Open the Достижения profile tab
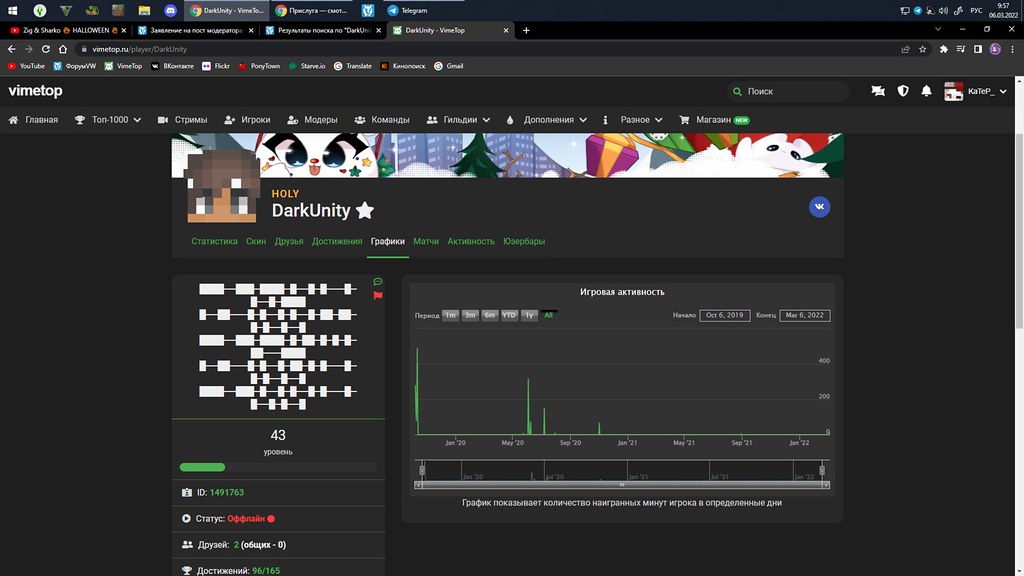This screenshot has width=1024, height=576. (336, 241)
